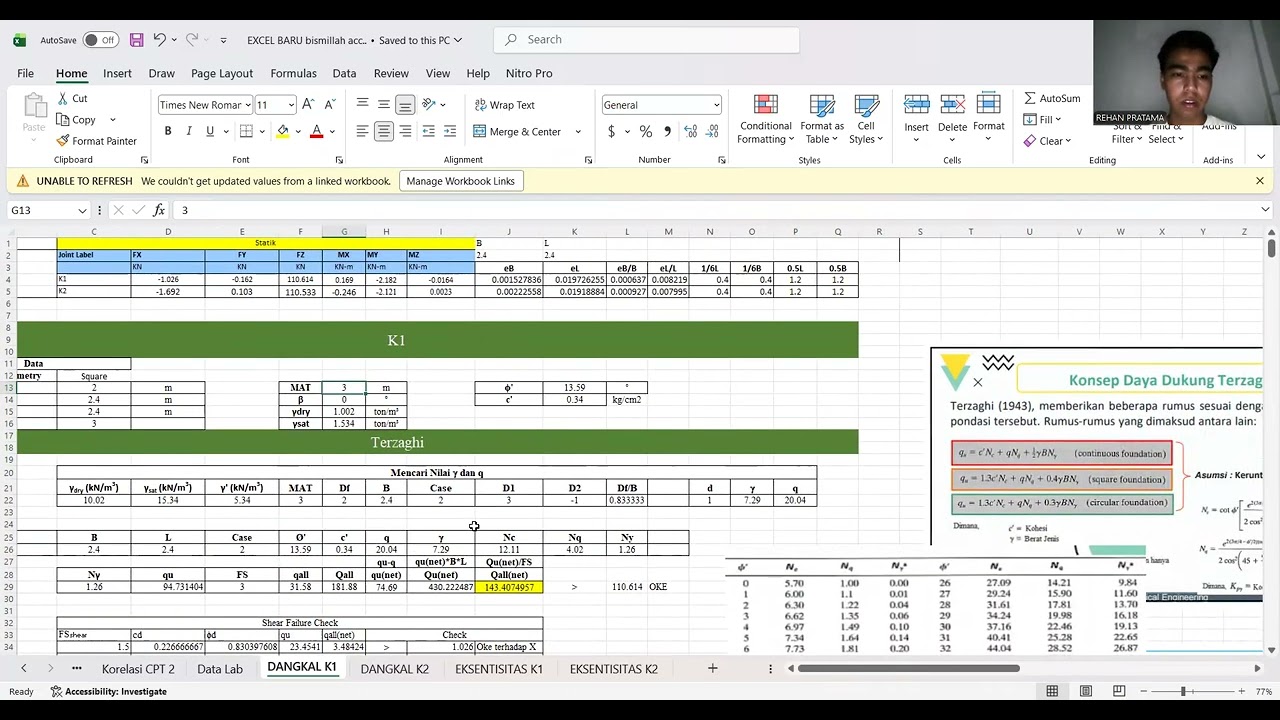Increase font size with the larger A
Screen dimensions: 1280x720
[308, 105]
